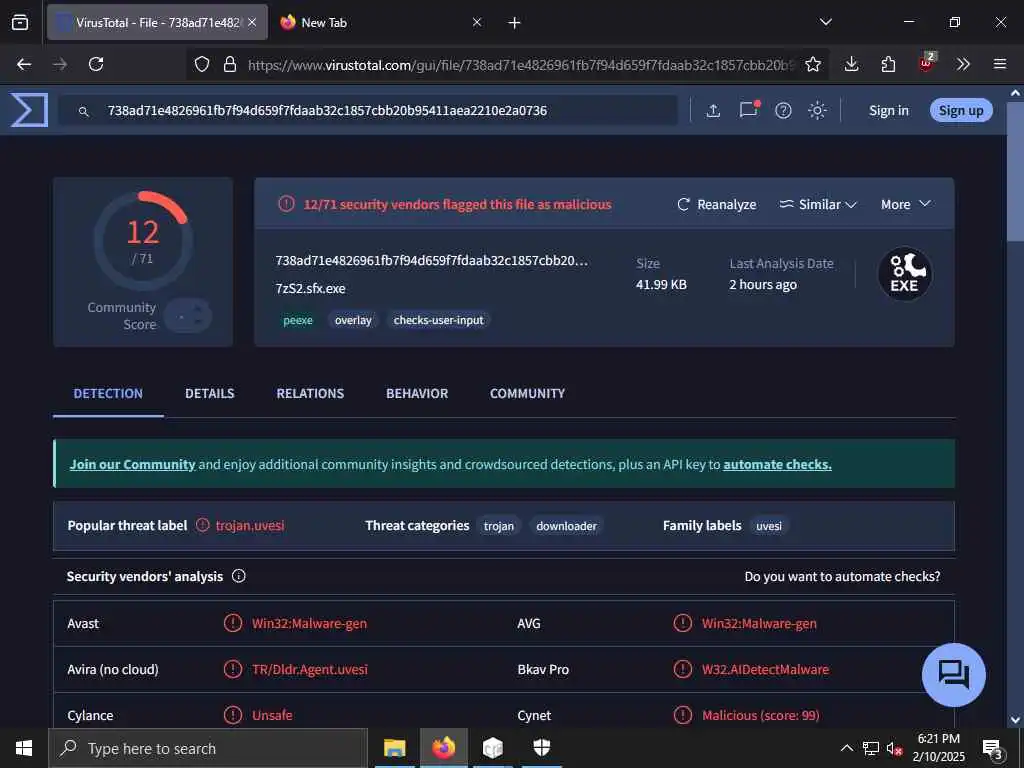Open a new tab with plus button

(x=514, y=23)
